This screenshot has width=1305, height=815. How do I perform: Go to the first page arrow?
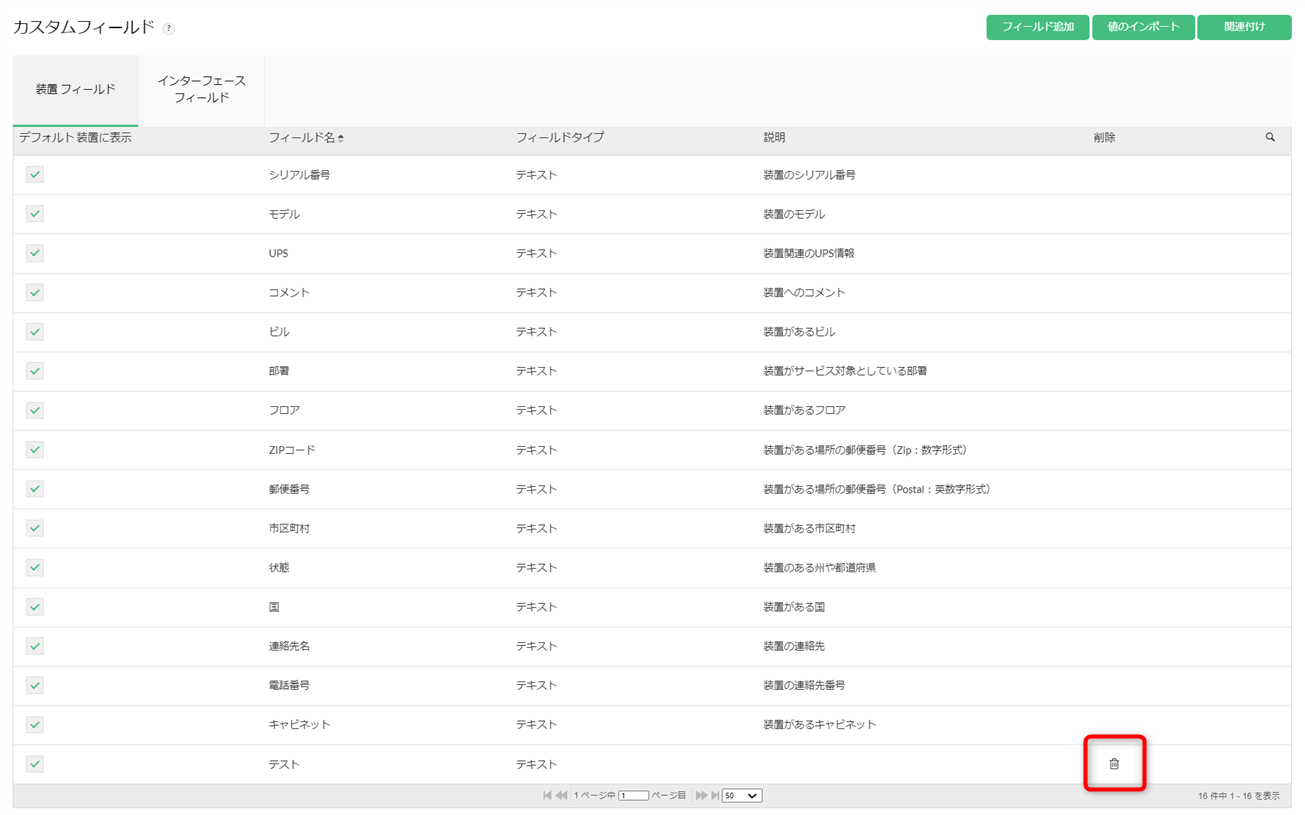click(x=547, y=796)
